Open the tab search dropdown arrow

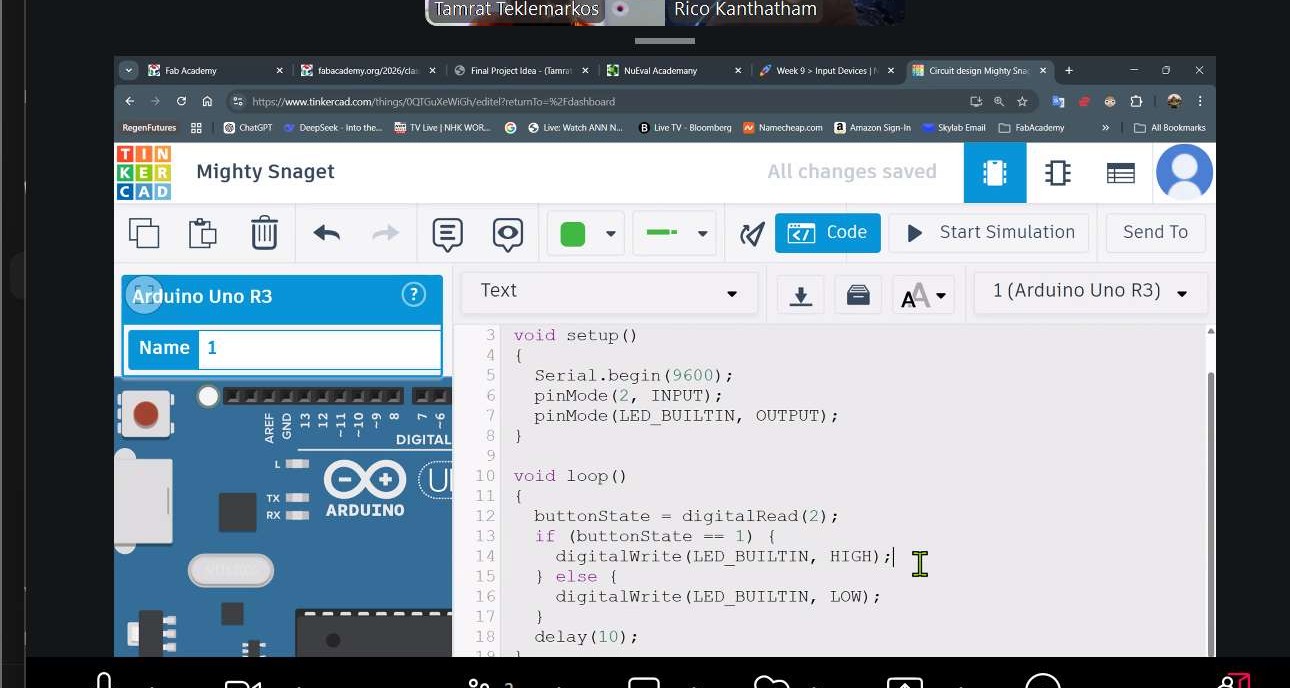pos(128,71)
